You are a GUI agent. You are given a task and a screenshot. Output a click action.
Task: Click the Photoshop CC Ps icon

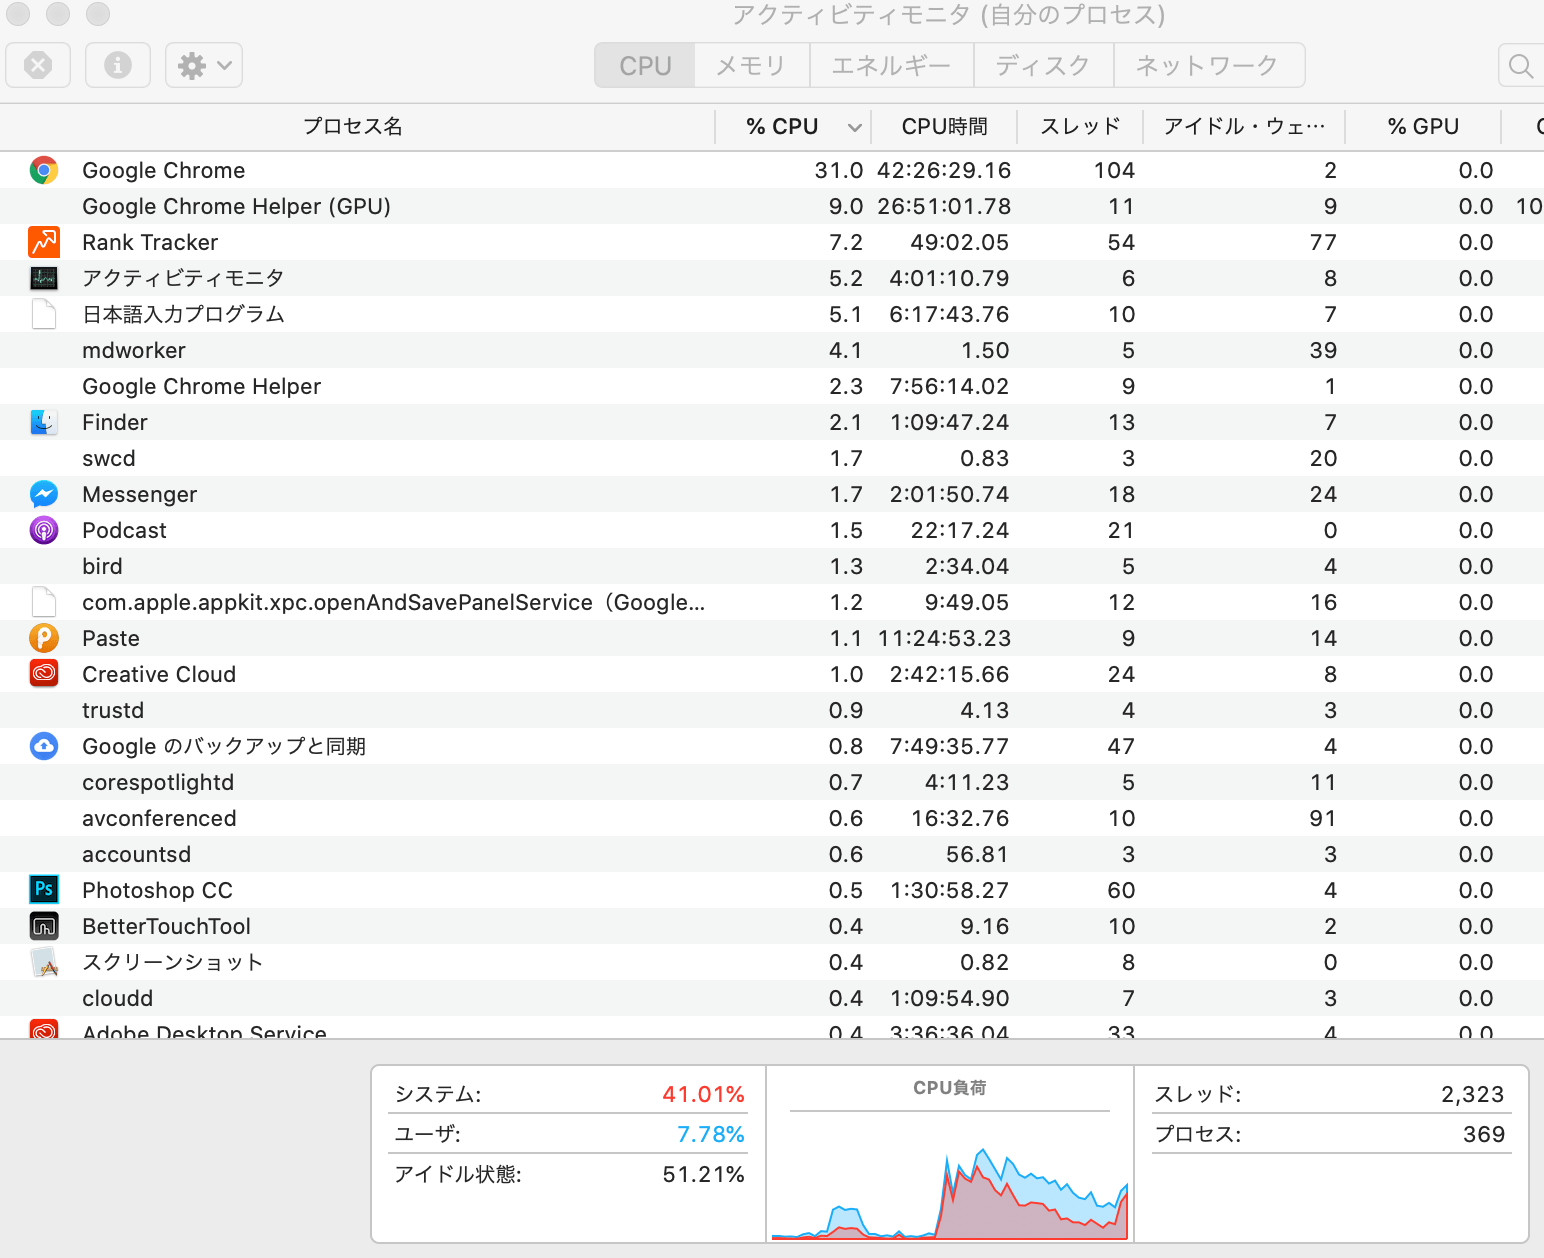44,889
